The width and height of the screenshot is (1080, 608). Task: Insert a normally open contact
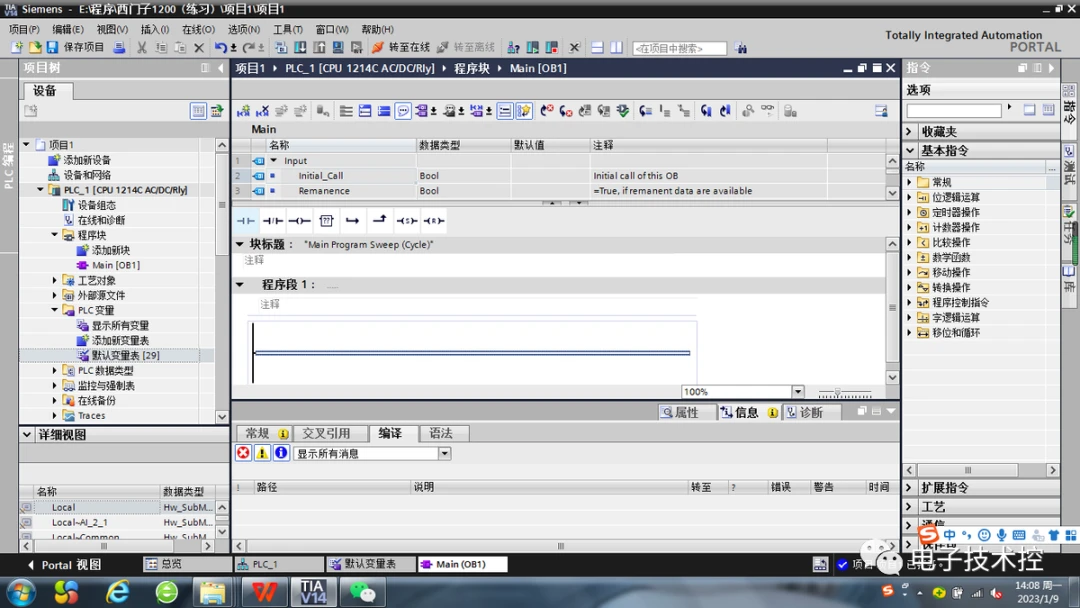pos(246,221)
